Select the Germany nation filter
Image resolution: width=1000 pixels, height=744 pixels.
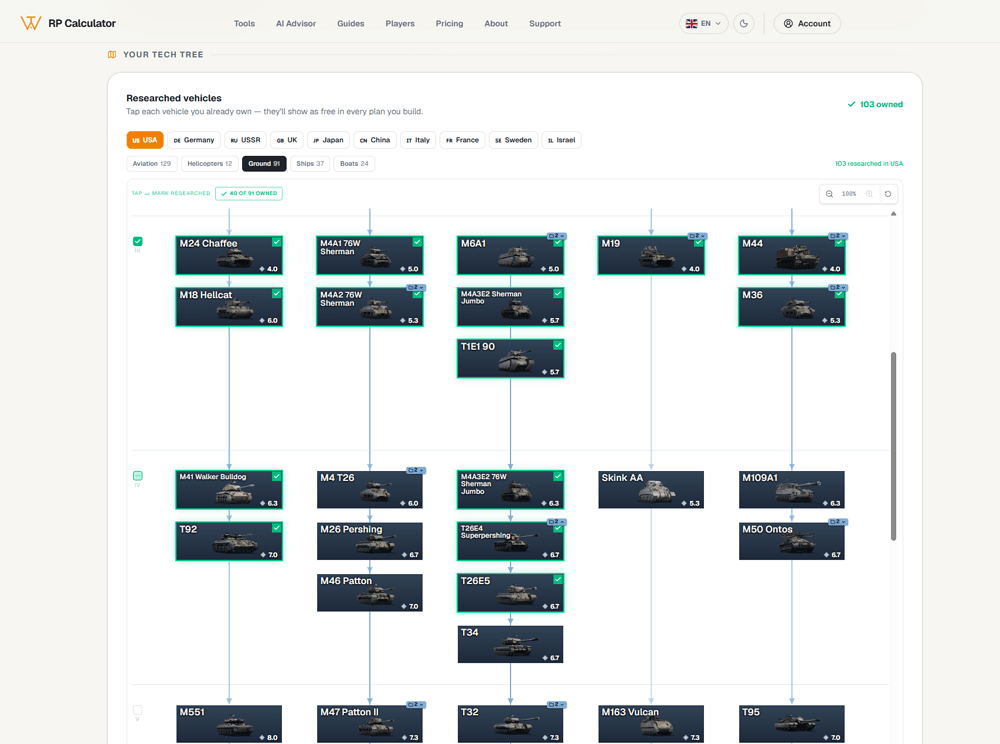(194, 140)
